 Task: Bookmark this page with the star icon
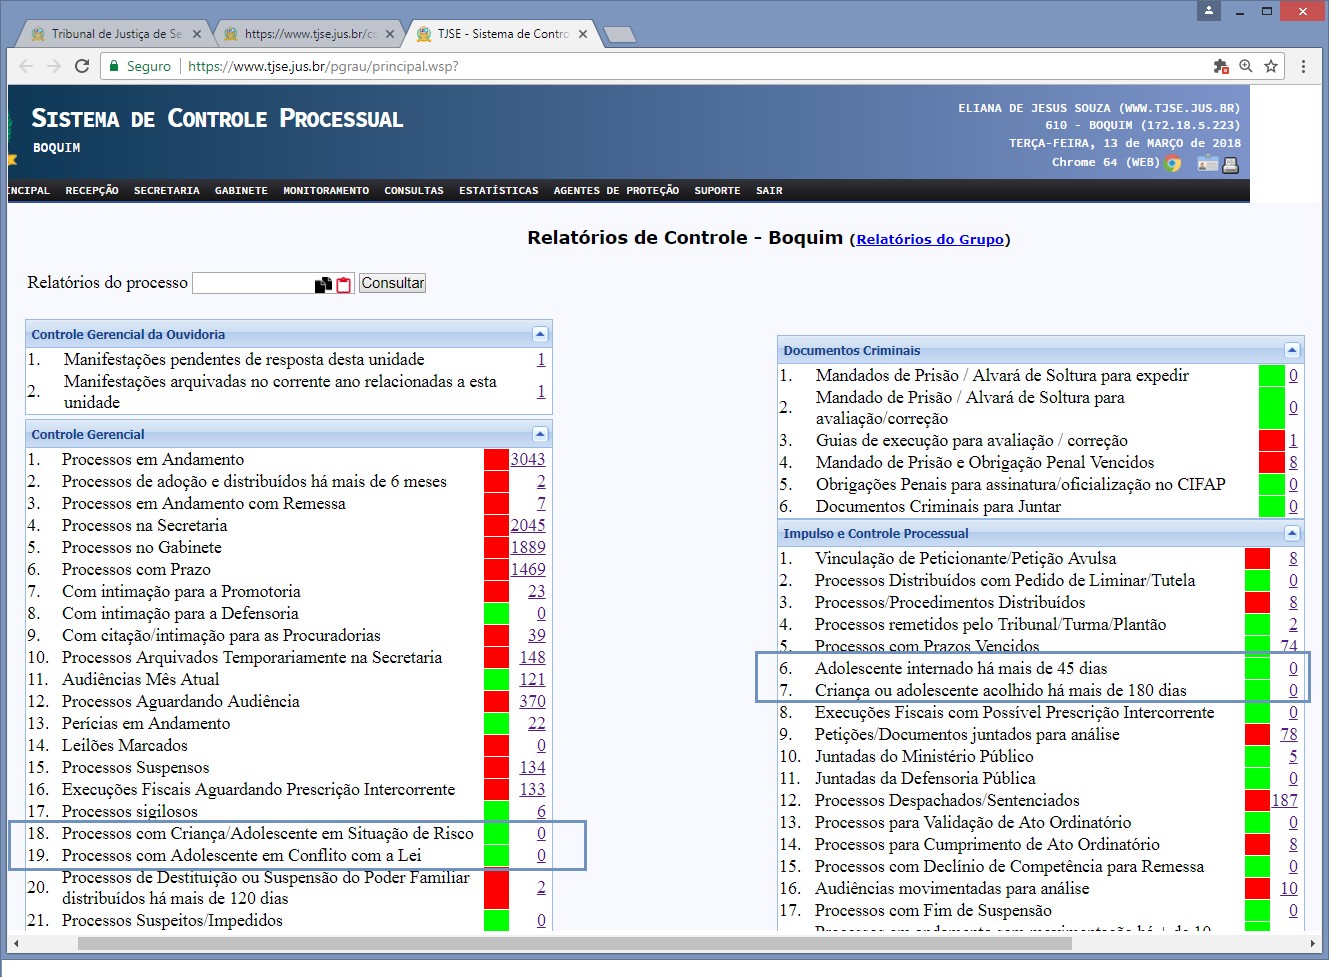click(1271, 66)
